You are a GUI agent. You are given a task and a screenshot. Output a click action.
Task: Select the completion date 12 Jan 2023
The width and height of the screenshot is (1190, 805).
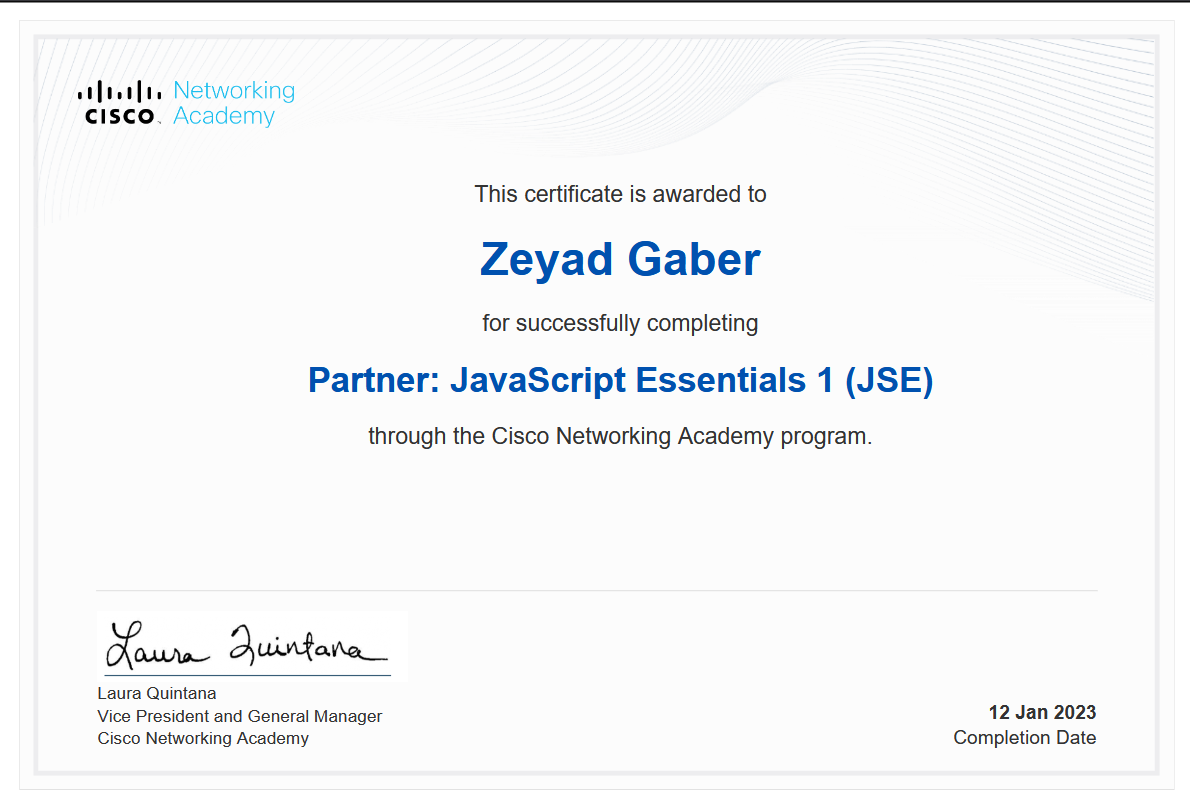tap(1041, 712)
